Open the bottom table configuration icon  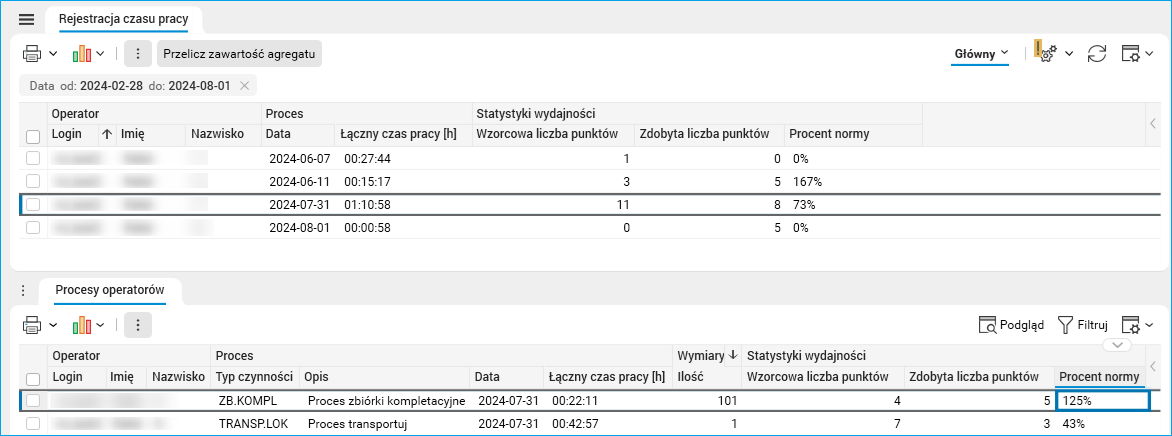1132,325
